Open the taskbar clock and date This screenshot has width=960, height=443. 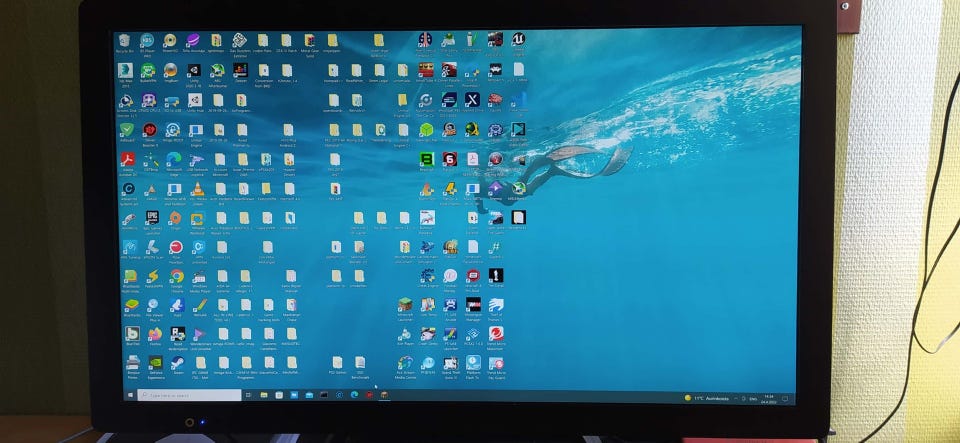[x=768, y=398]
